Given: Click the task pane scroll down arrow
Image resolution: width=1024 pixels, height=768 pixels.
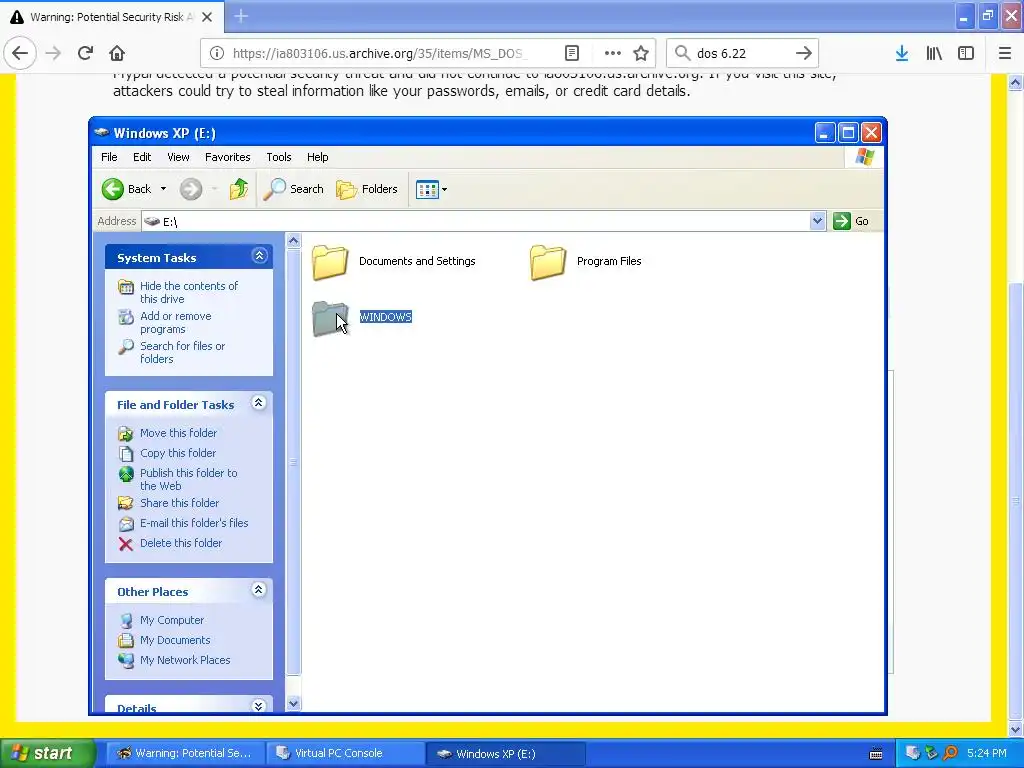Looking at the screenshot, I should tap(293, 704).
